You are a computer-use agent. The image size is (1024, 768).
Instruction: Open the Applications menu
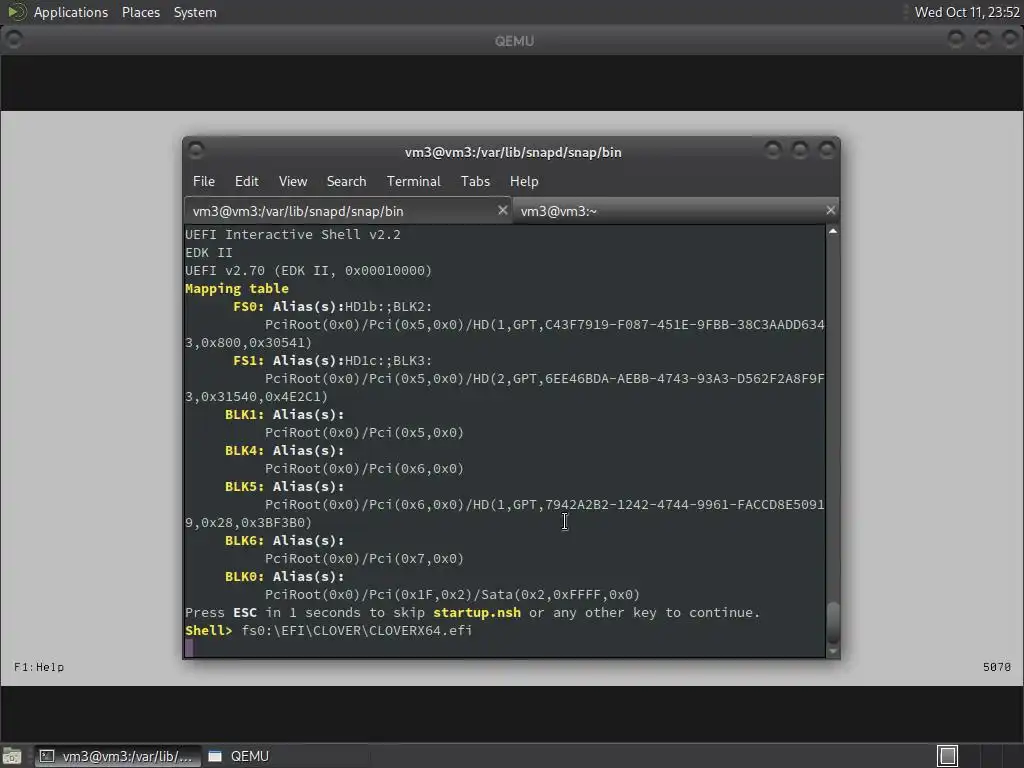[71, 12]
